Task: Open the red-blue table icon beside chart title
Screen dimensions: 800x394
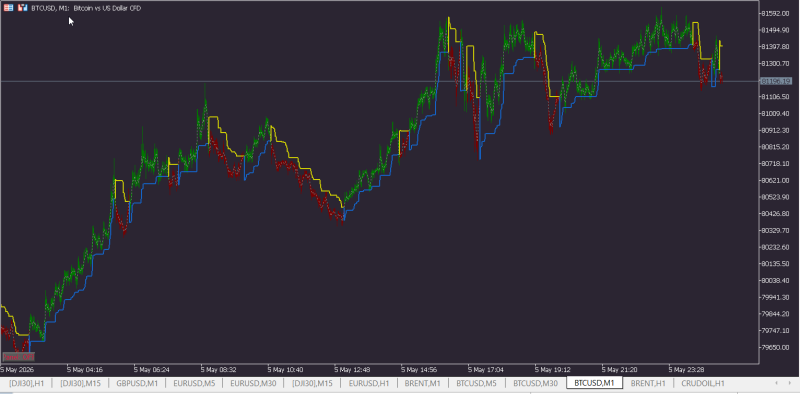Action: (9, 8)
